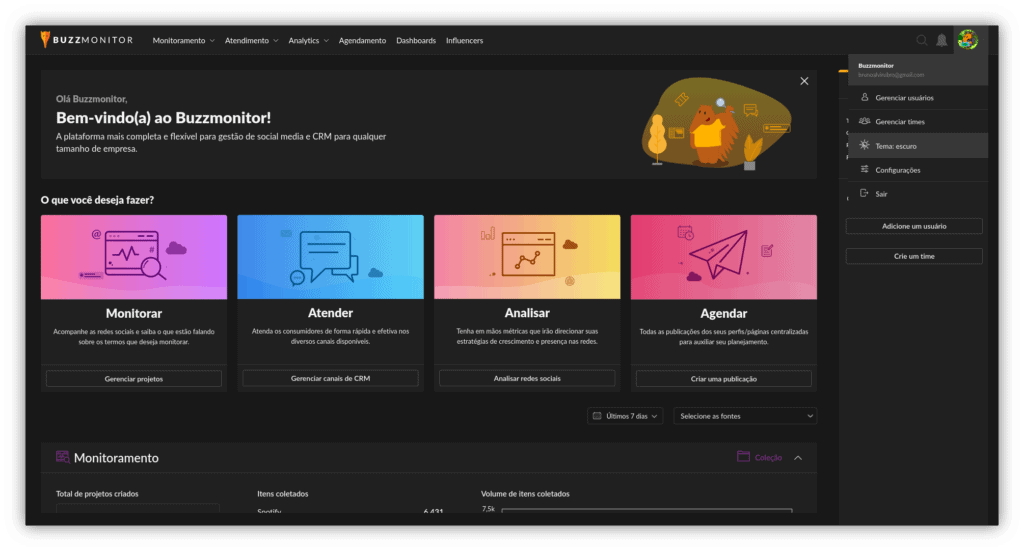
Task: Click the 'Adicione um usuário' button
Action: tap(914, 226)
